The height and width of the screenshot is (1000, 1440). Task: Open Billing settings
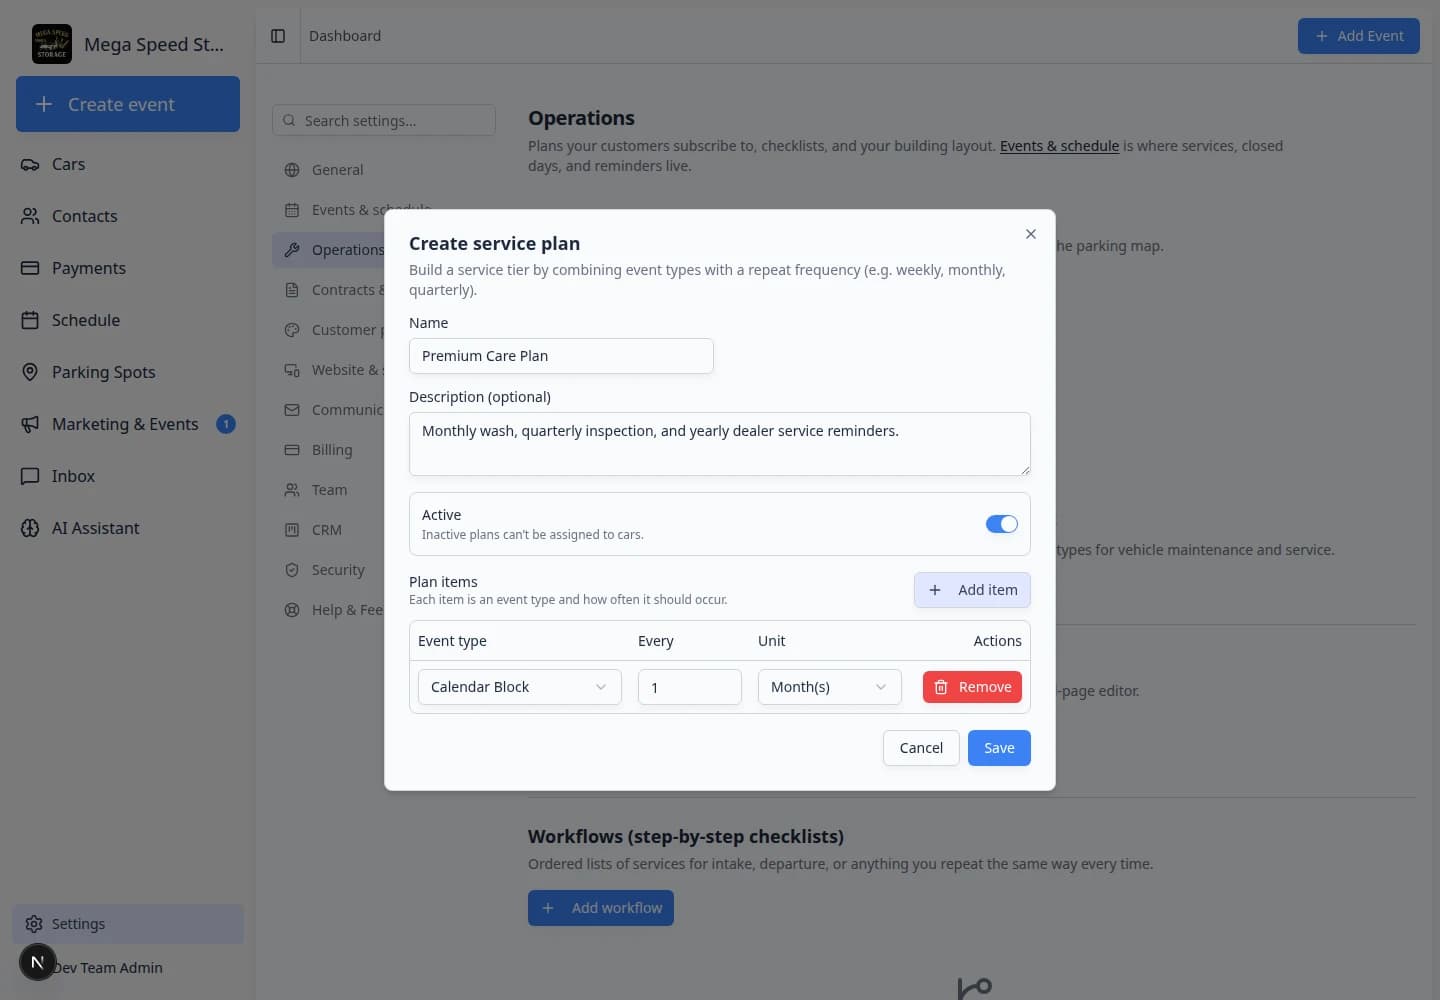click(330, 450)
